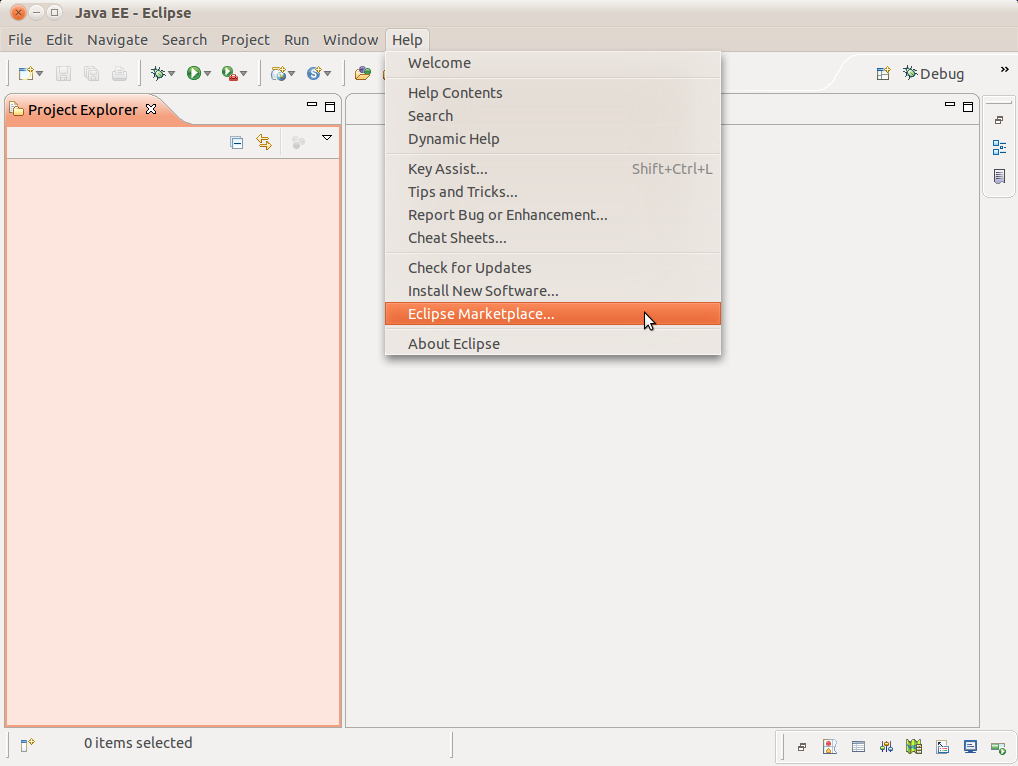Close the open Help menu
Image resolution: width=1018 pixels, height=766 pixels.
(x=407, y=40)
